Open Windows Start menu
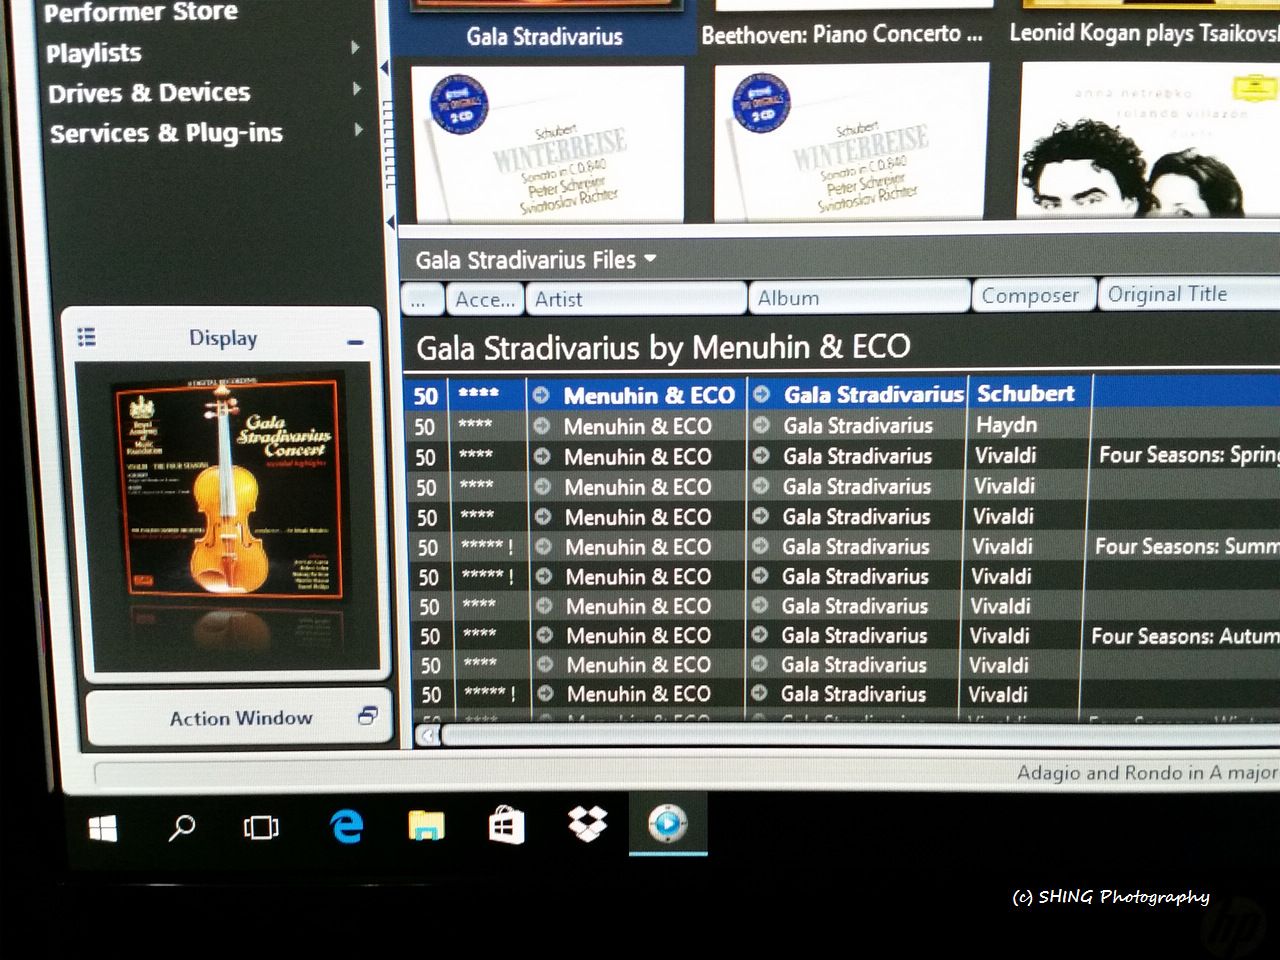 coord(102,828)
